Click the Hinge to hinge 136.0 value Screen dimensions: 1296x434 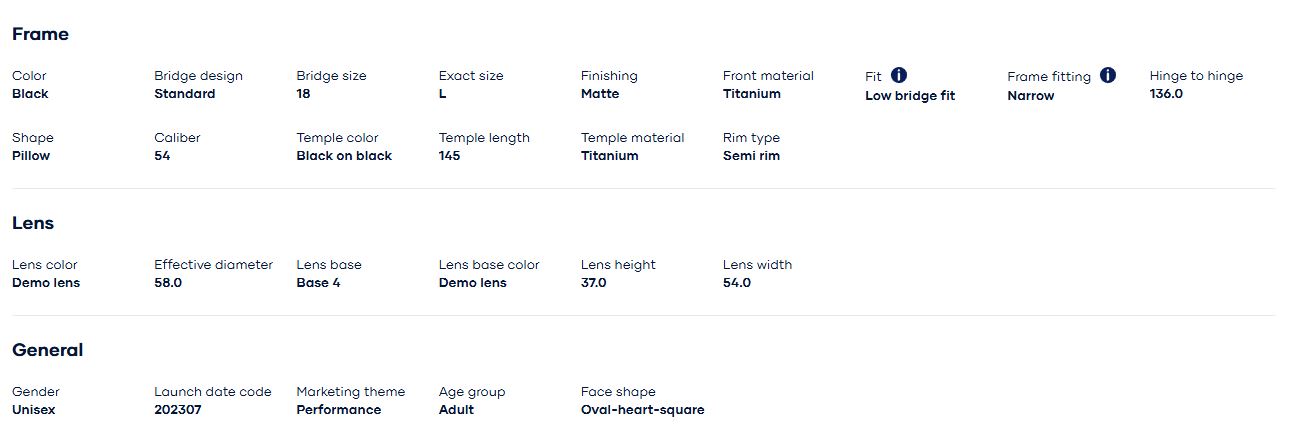click(x=1166, y=94)
